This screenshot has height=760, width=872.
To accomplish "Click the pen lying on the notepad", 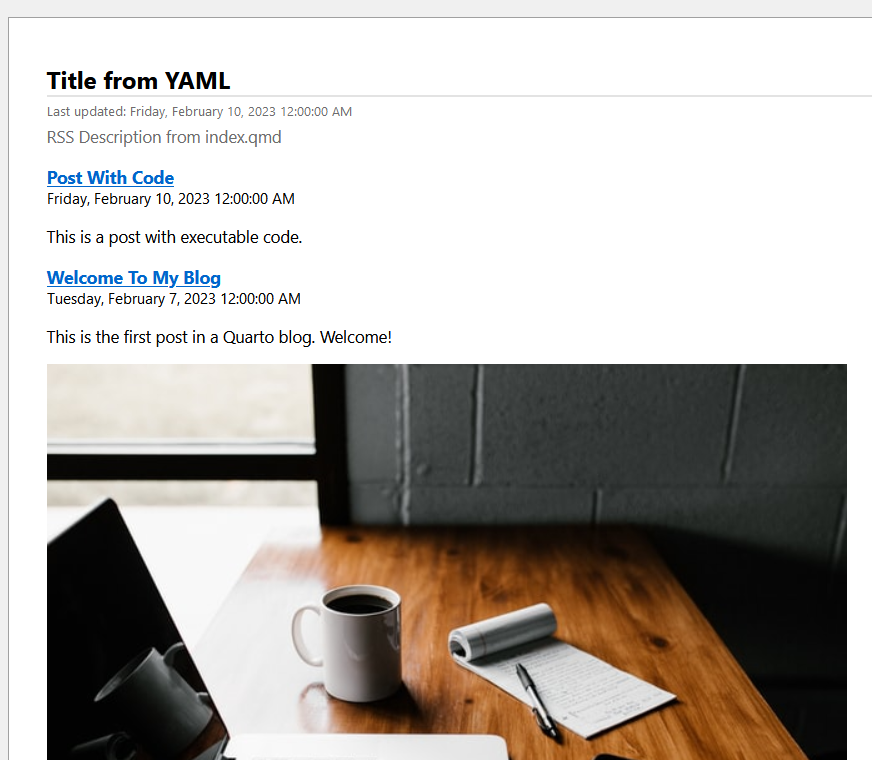I will [536, 701].
